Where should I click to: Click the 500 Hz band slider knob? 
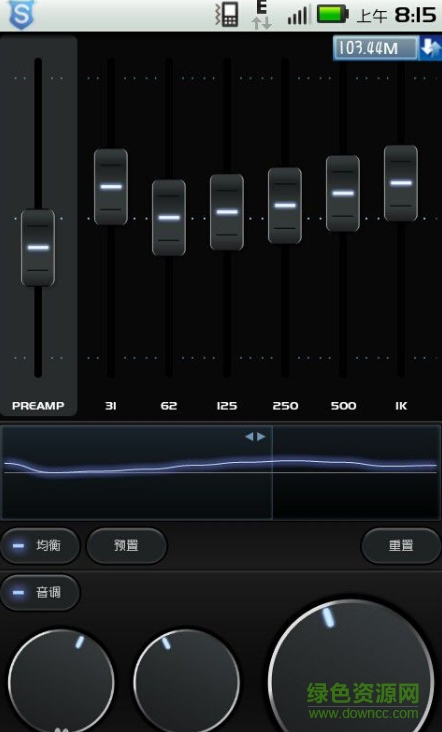tap(343, 193)
